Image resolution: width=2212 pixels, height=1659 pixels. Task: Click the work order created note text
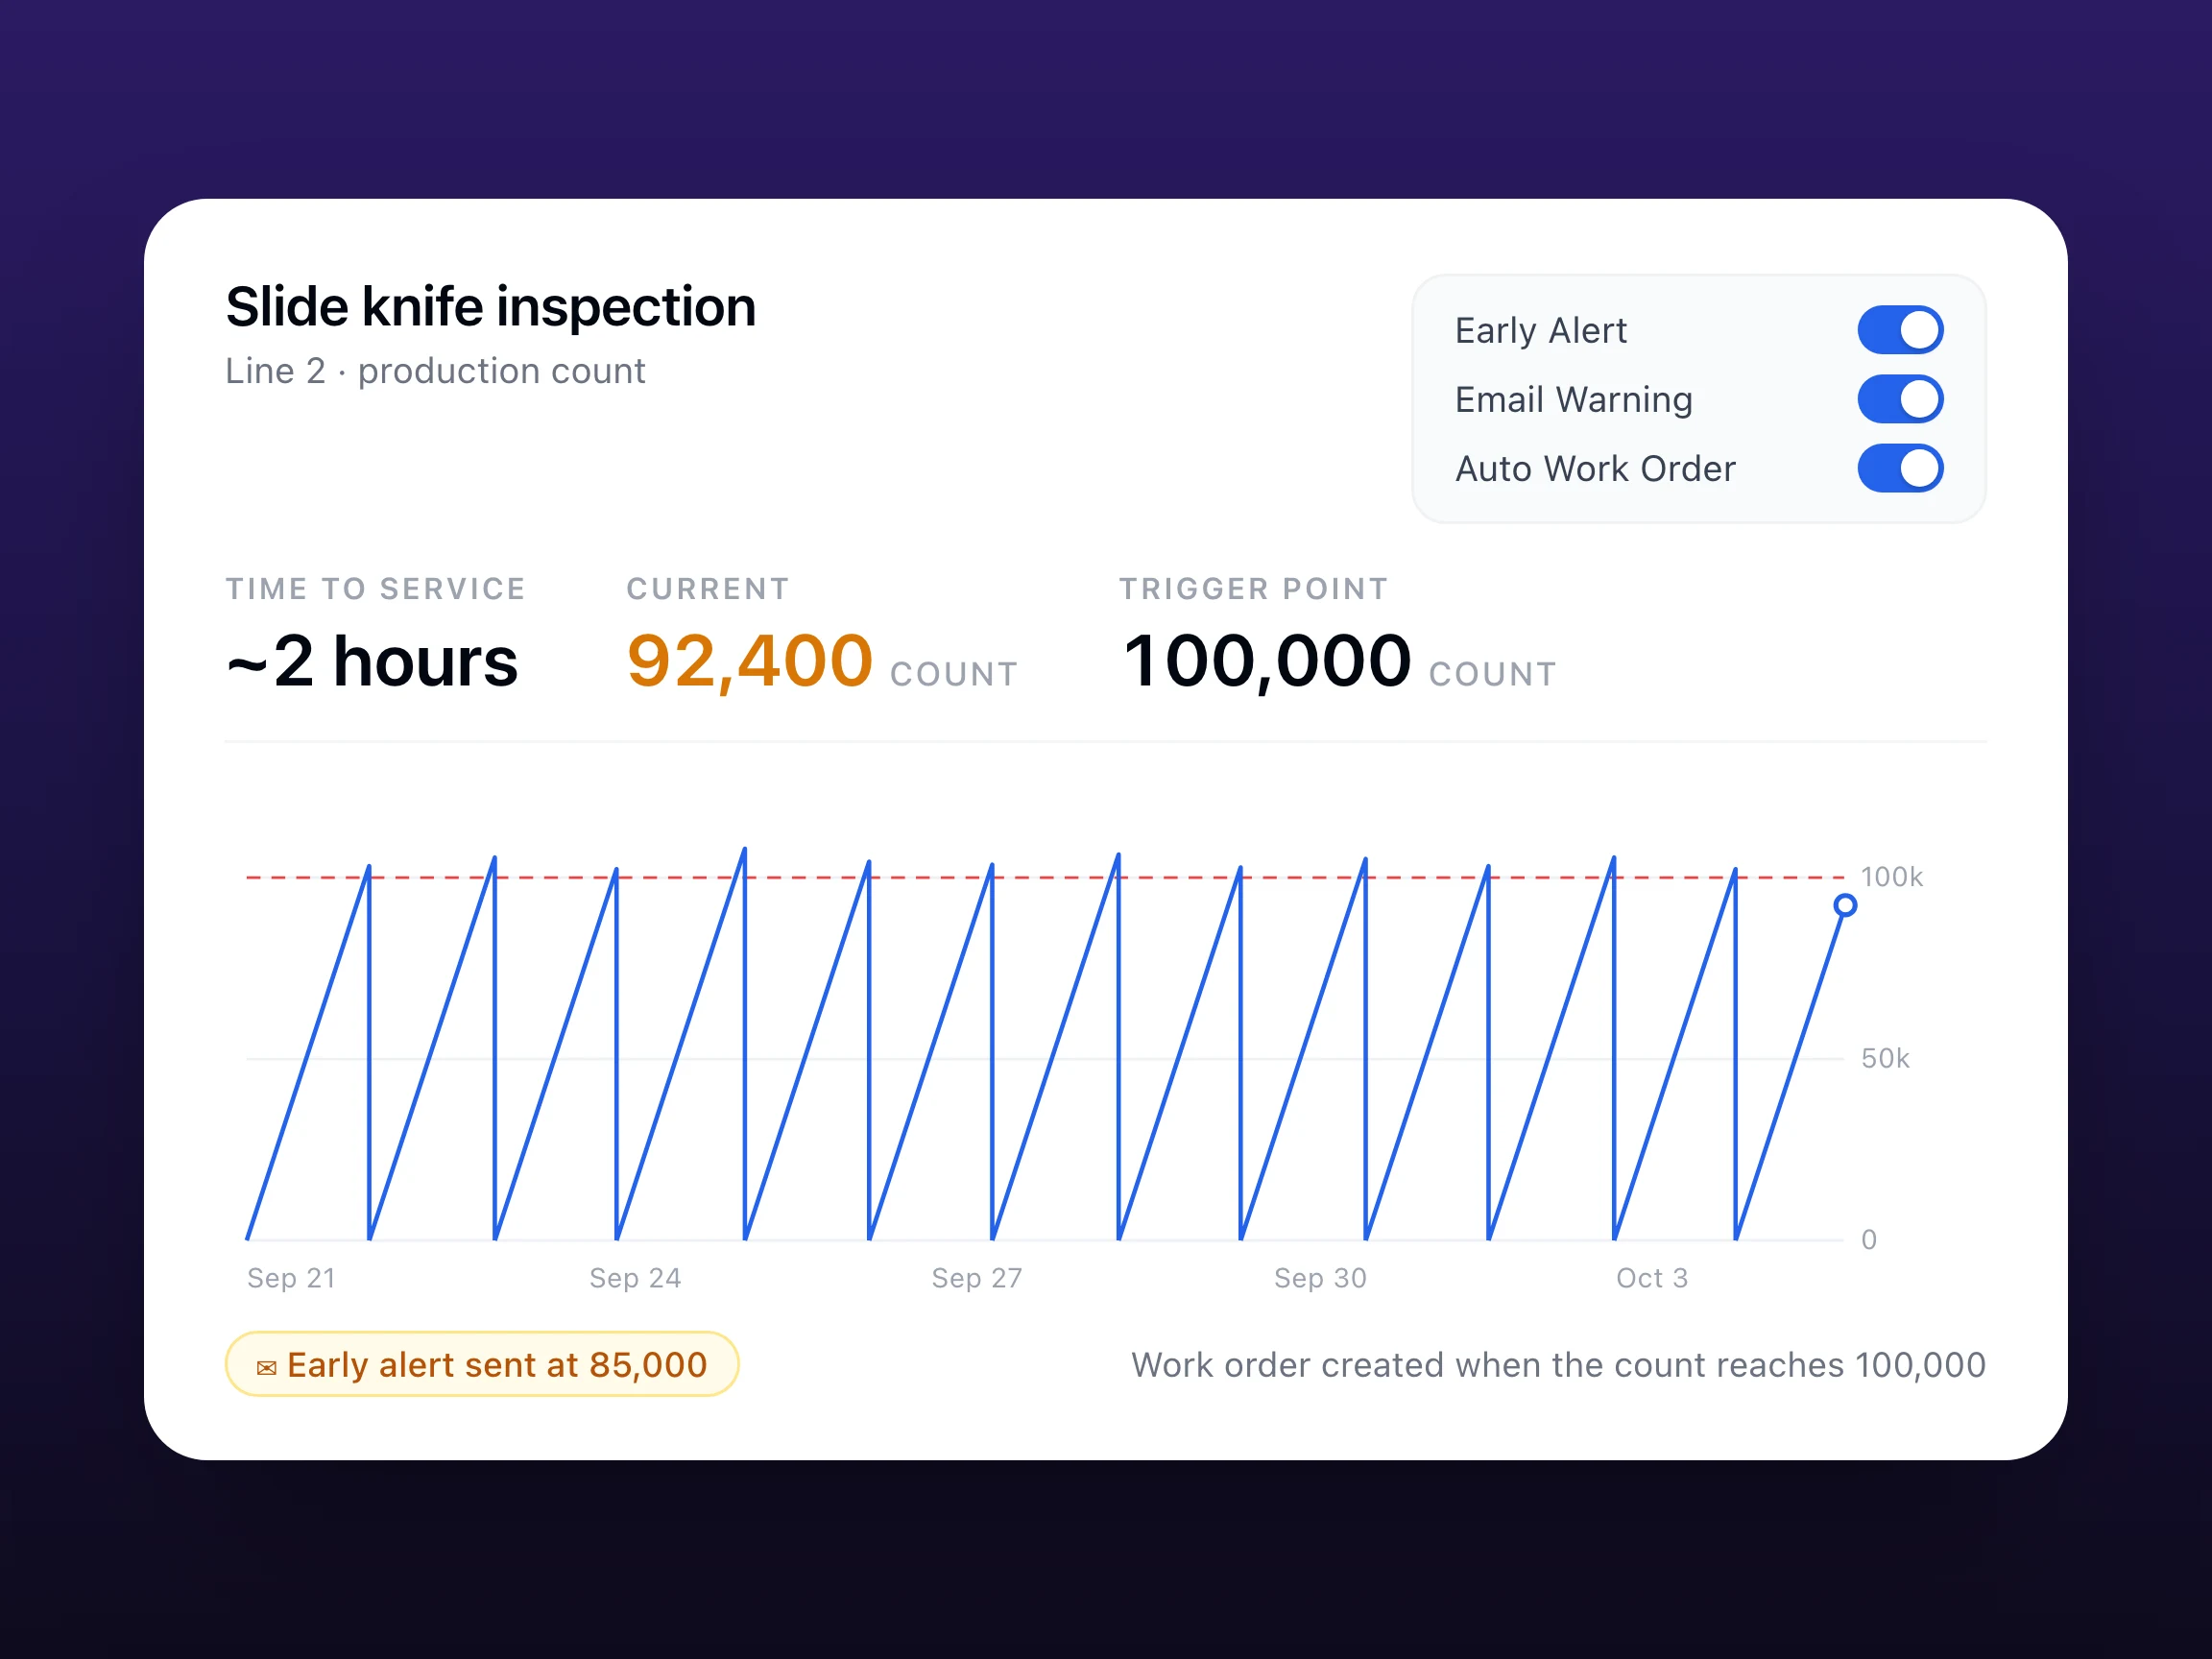(x=1558, y=1365)
